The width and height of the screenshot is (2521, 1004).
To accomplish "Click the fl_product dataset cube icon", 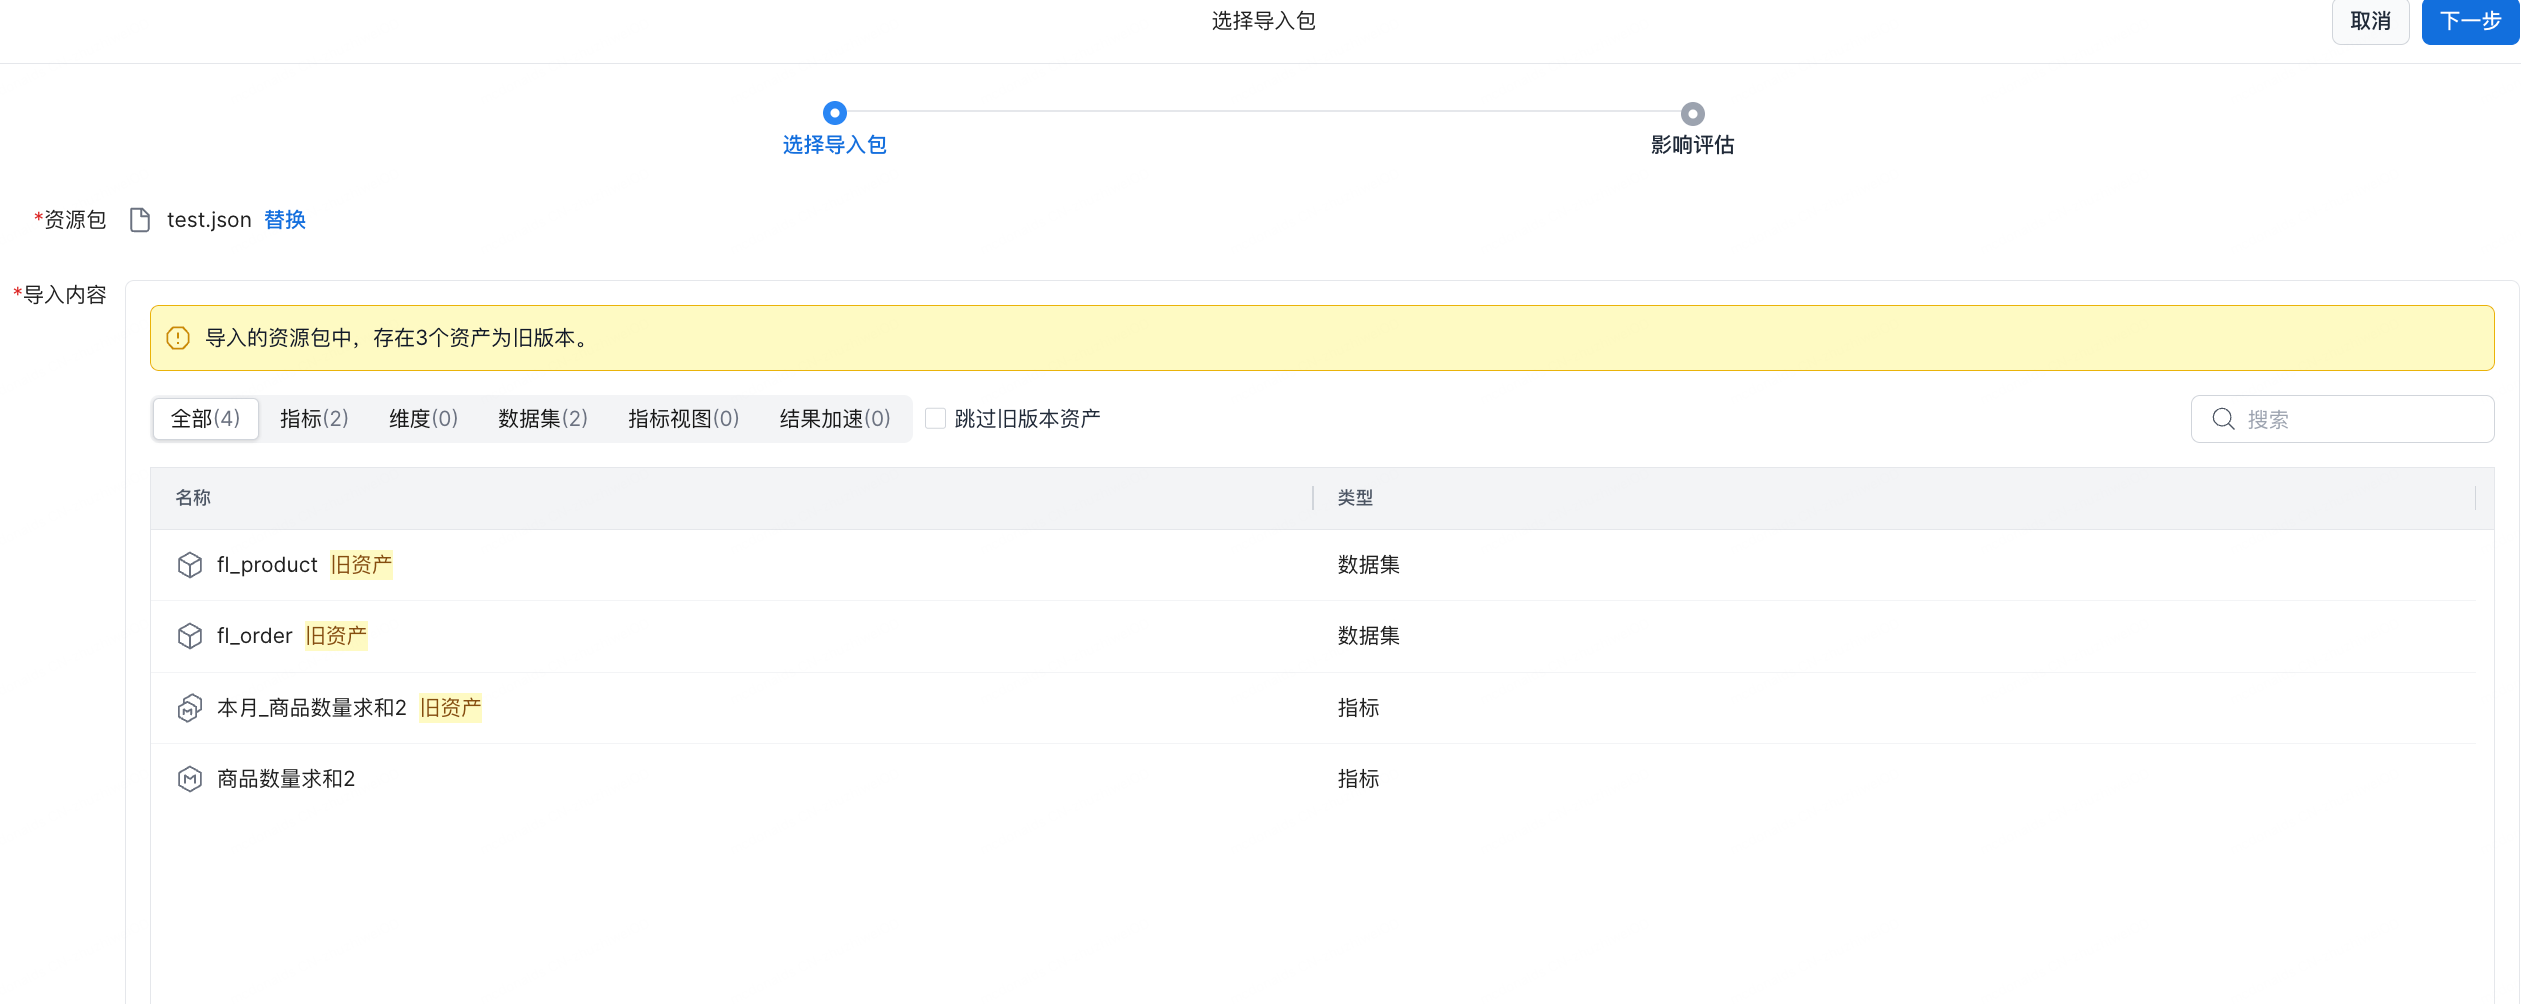I will click(x=189, y=565).
